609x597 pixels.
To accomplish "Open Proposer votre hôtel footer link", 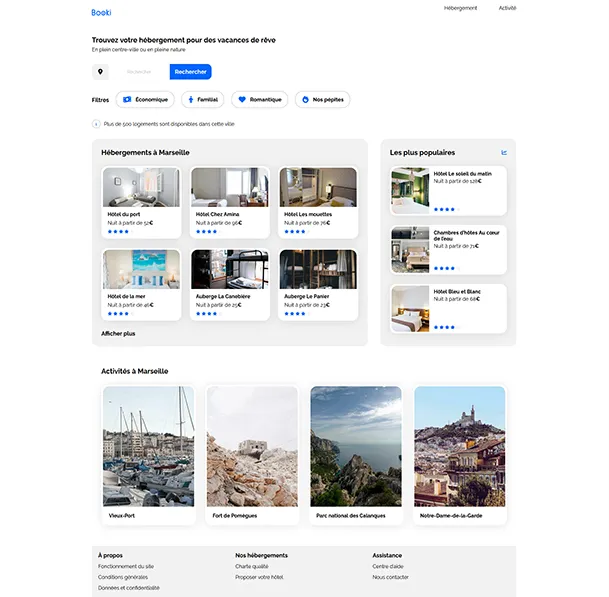I will tap(259, 577).
